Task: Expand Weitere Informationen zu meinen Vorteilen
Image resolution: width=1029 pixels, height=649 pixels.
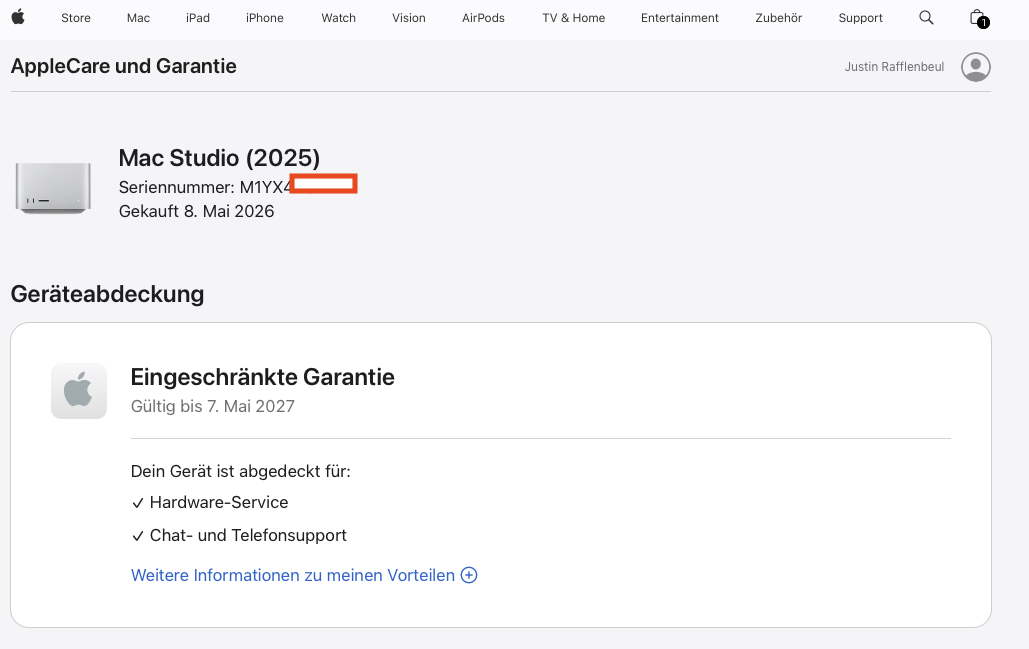Action: [x=304, y=575]
